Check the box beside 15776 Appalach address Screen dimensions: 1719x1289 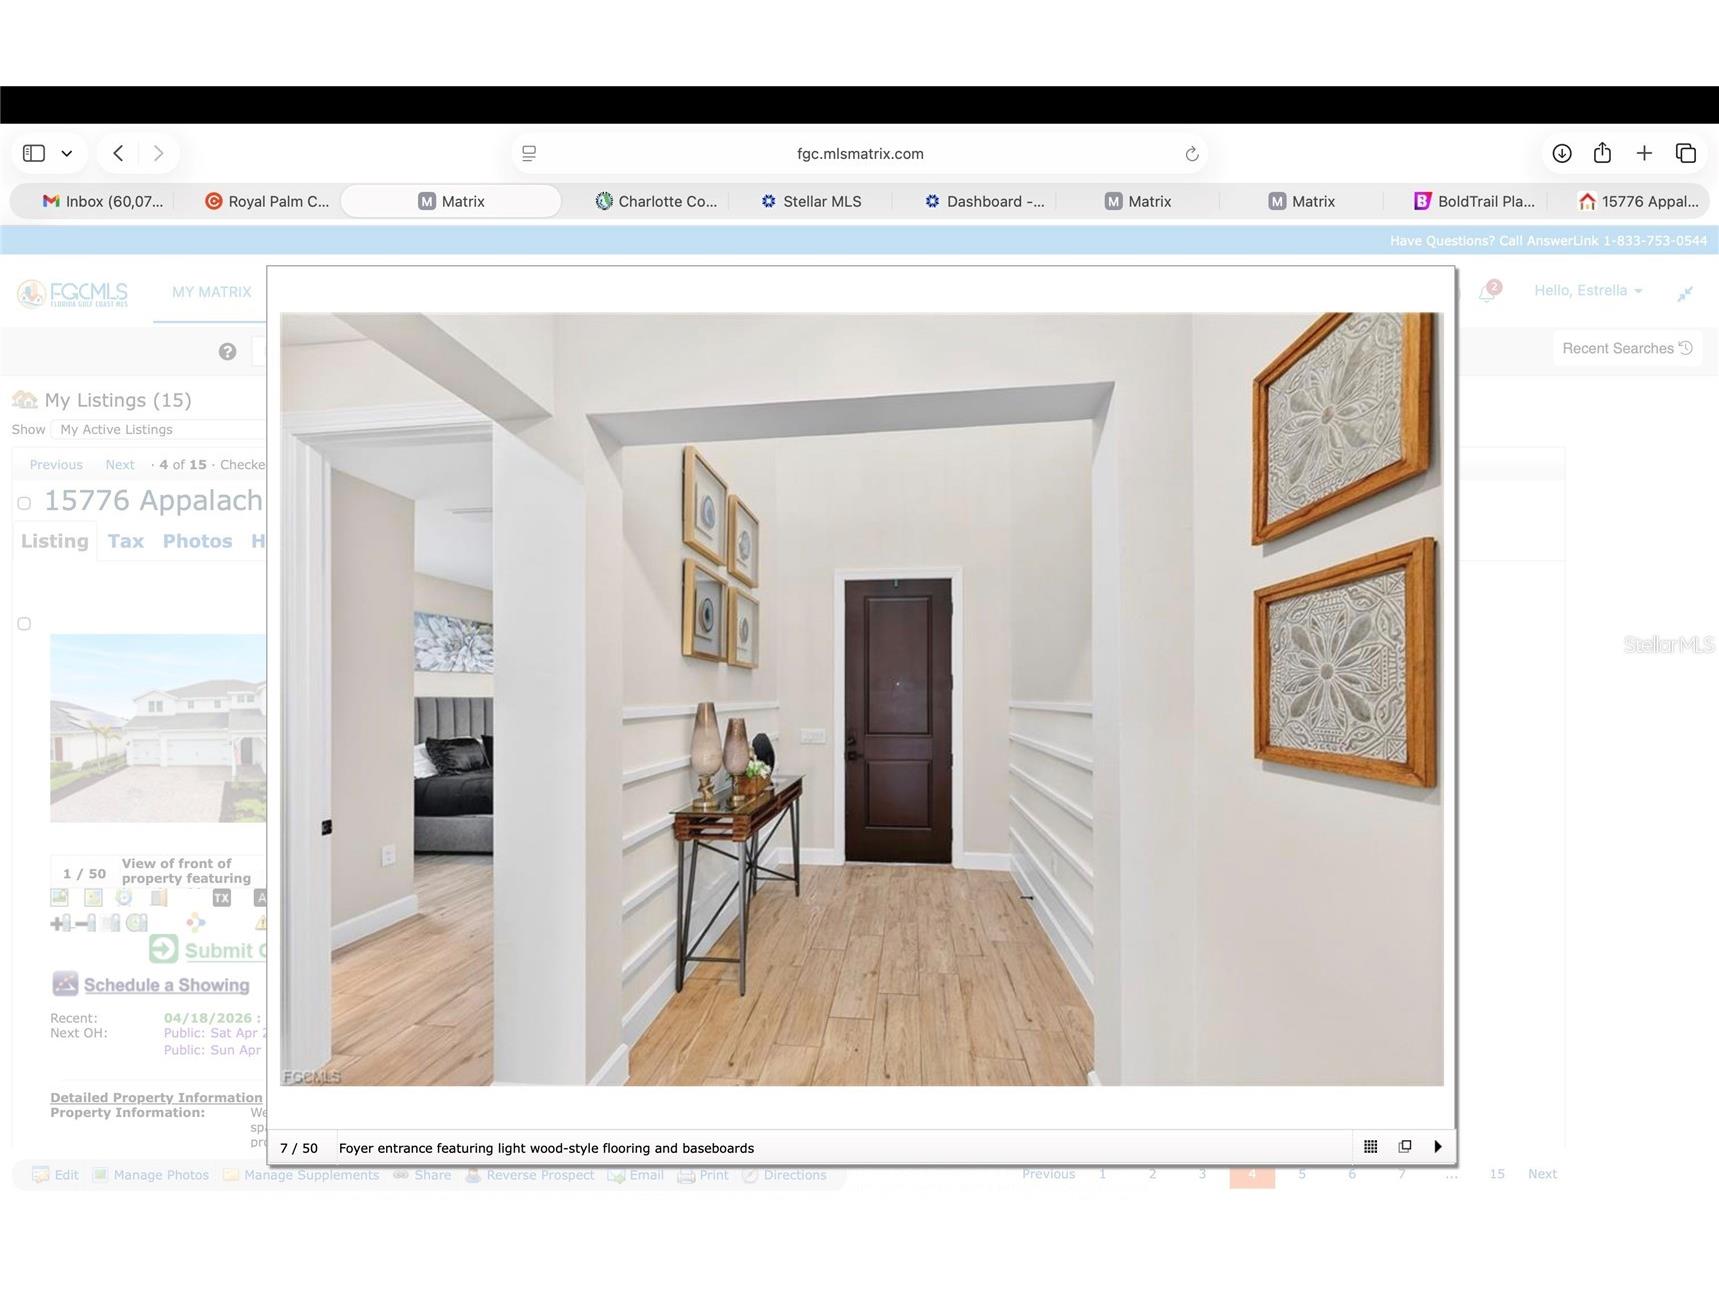24,503
